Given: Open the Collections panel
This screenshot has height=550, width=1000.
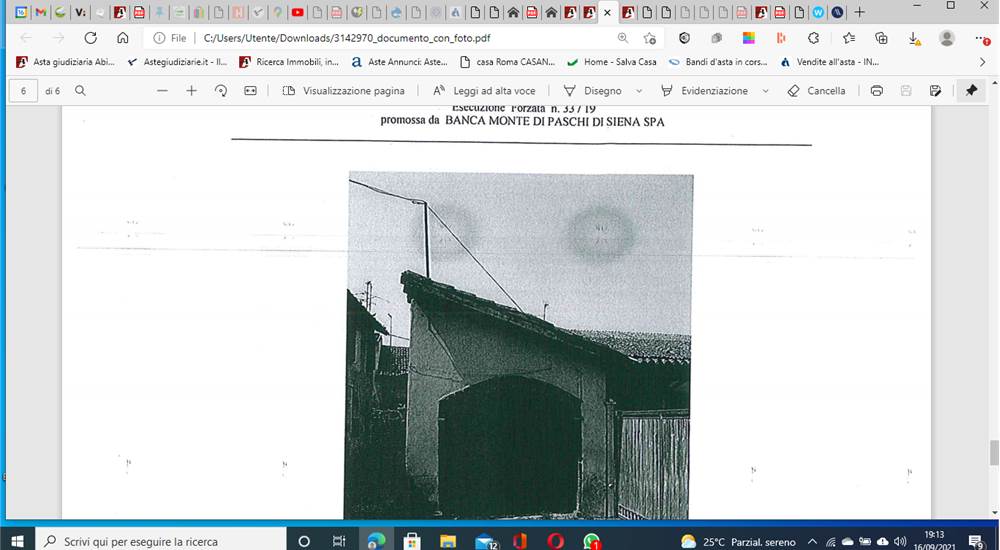Looking at the screenshot, I should click(x=881, y=38).
